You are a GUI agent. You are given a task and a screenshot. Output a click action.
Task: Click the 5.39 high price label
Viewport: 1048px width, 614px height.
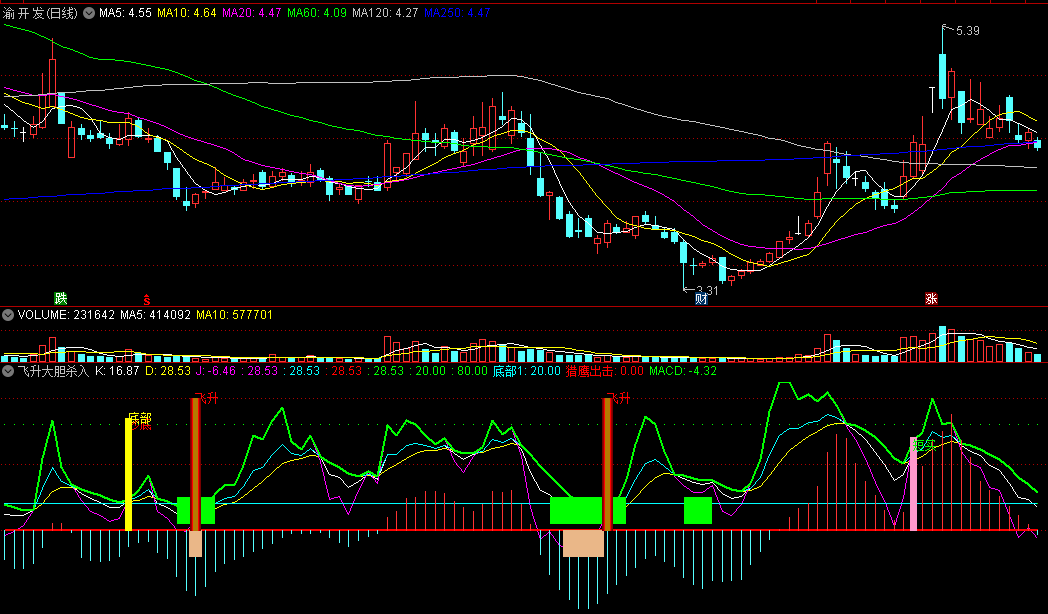[x=968, y=31]
